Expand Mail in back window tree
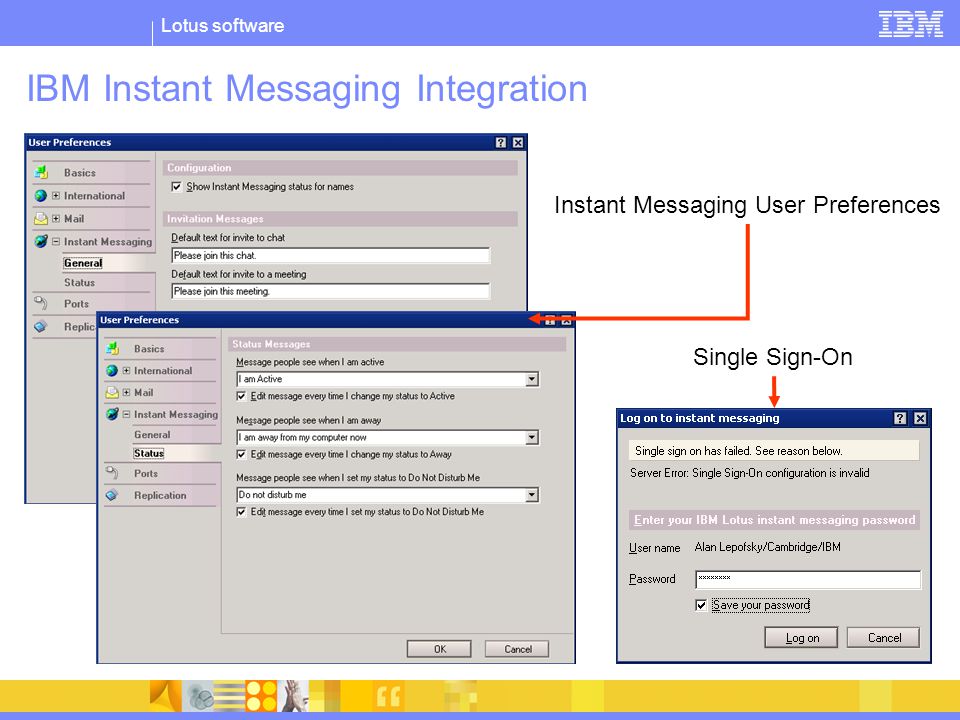This screenshot has height=720, width=960. (56, 219)
